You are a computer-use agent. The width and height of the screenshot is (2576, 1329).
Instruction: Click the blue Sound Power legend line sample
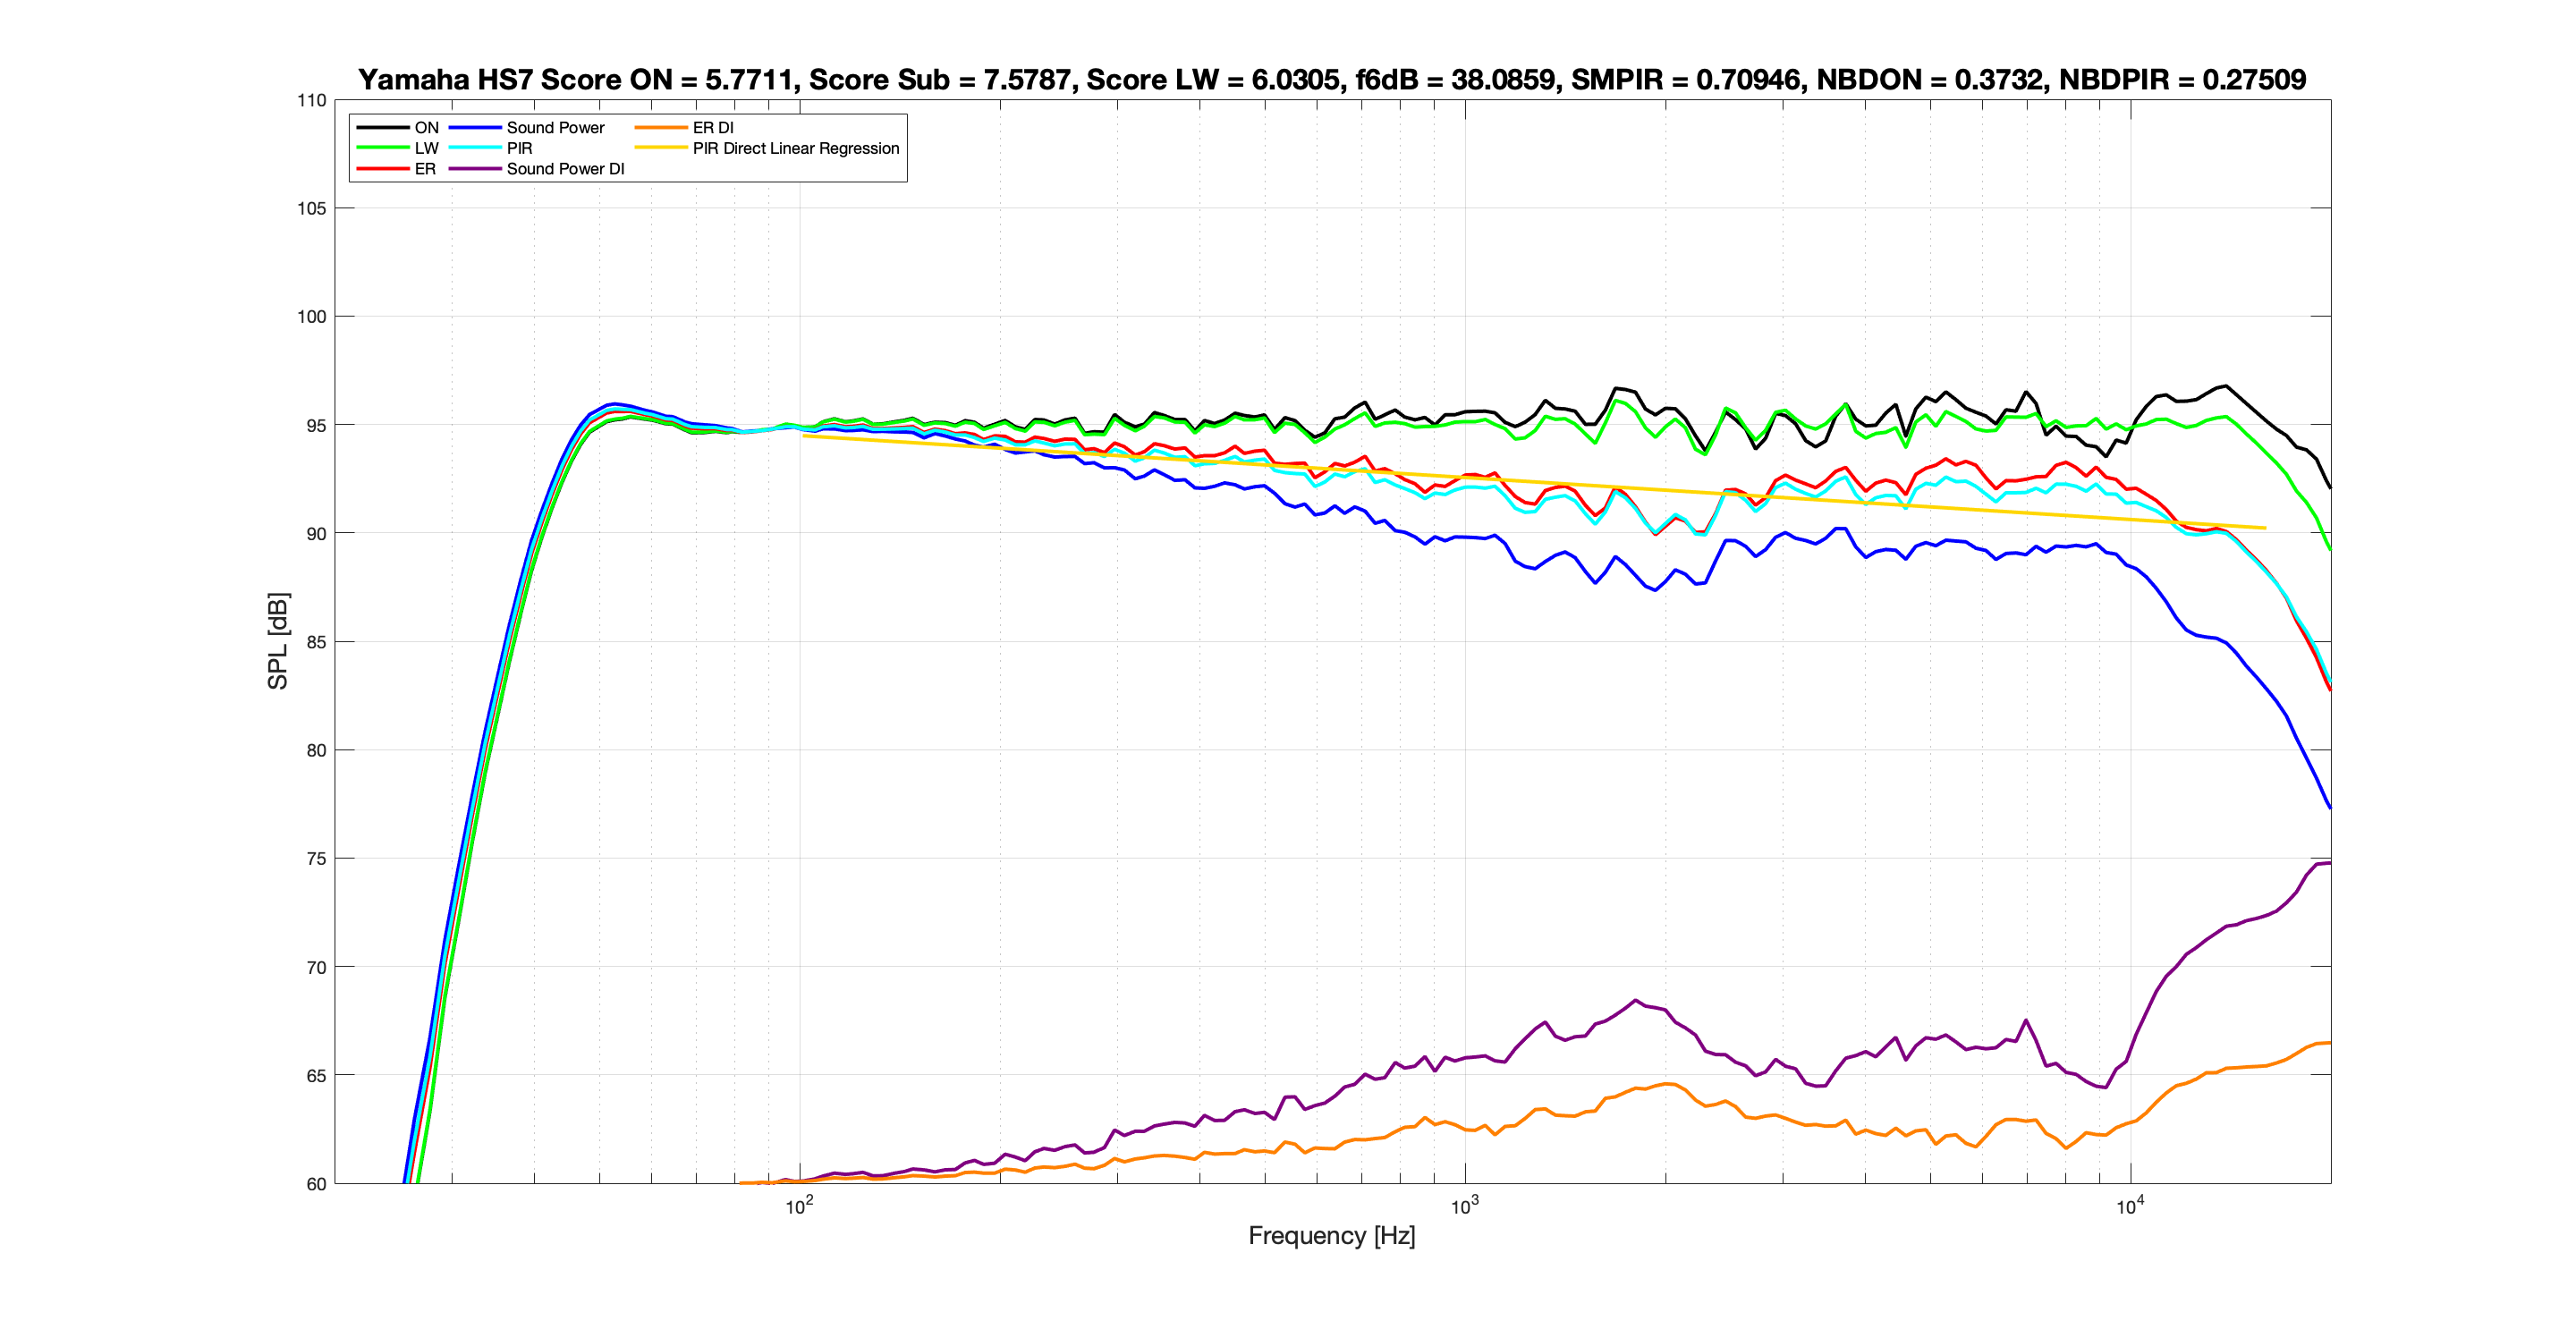(475, 128)
